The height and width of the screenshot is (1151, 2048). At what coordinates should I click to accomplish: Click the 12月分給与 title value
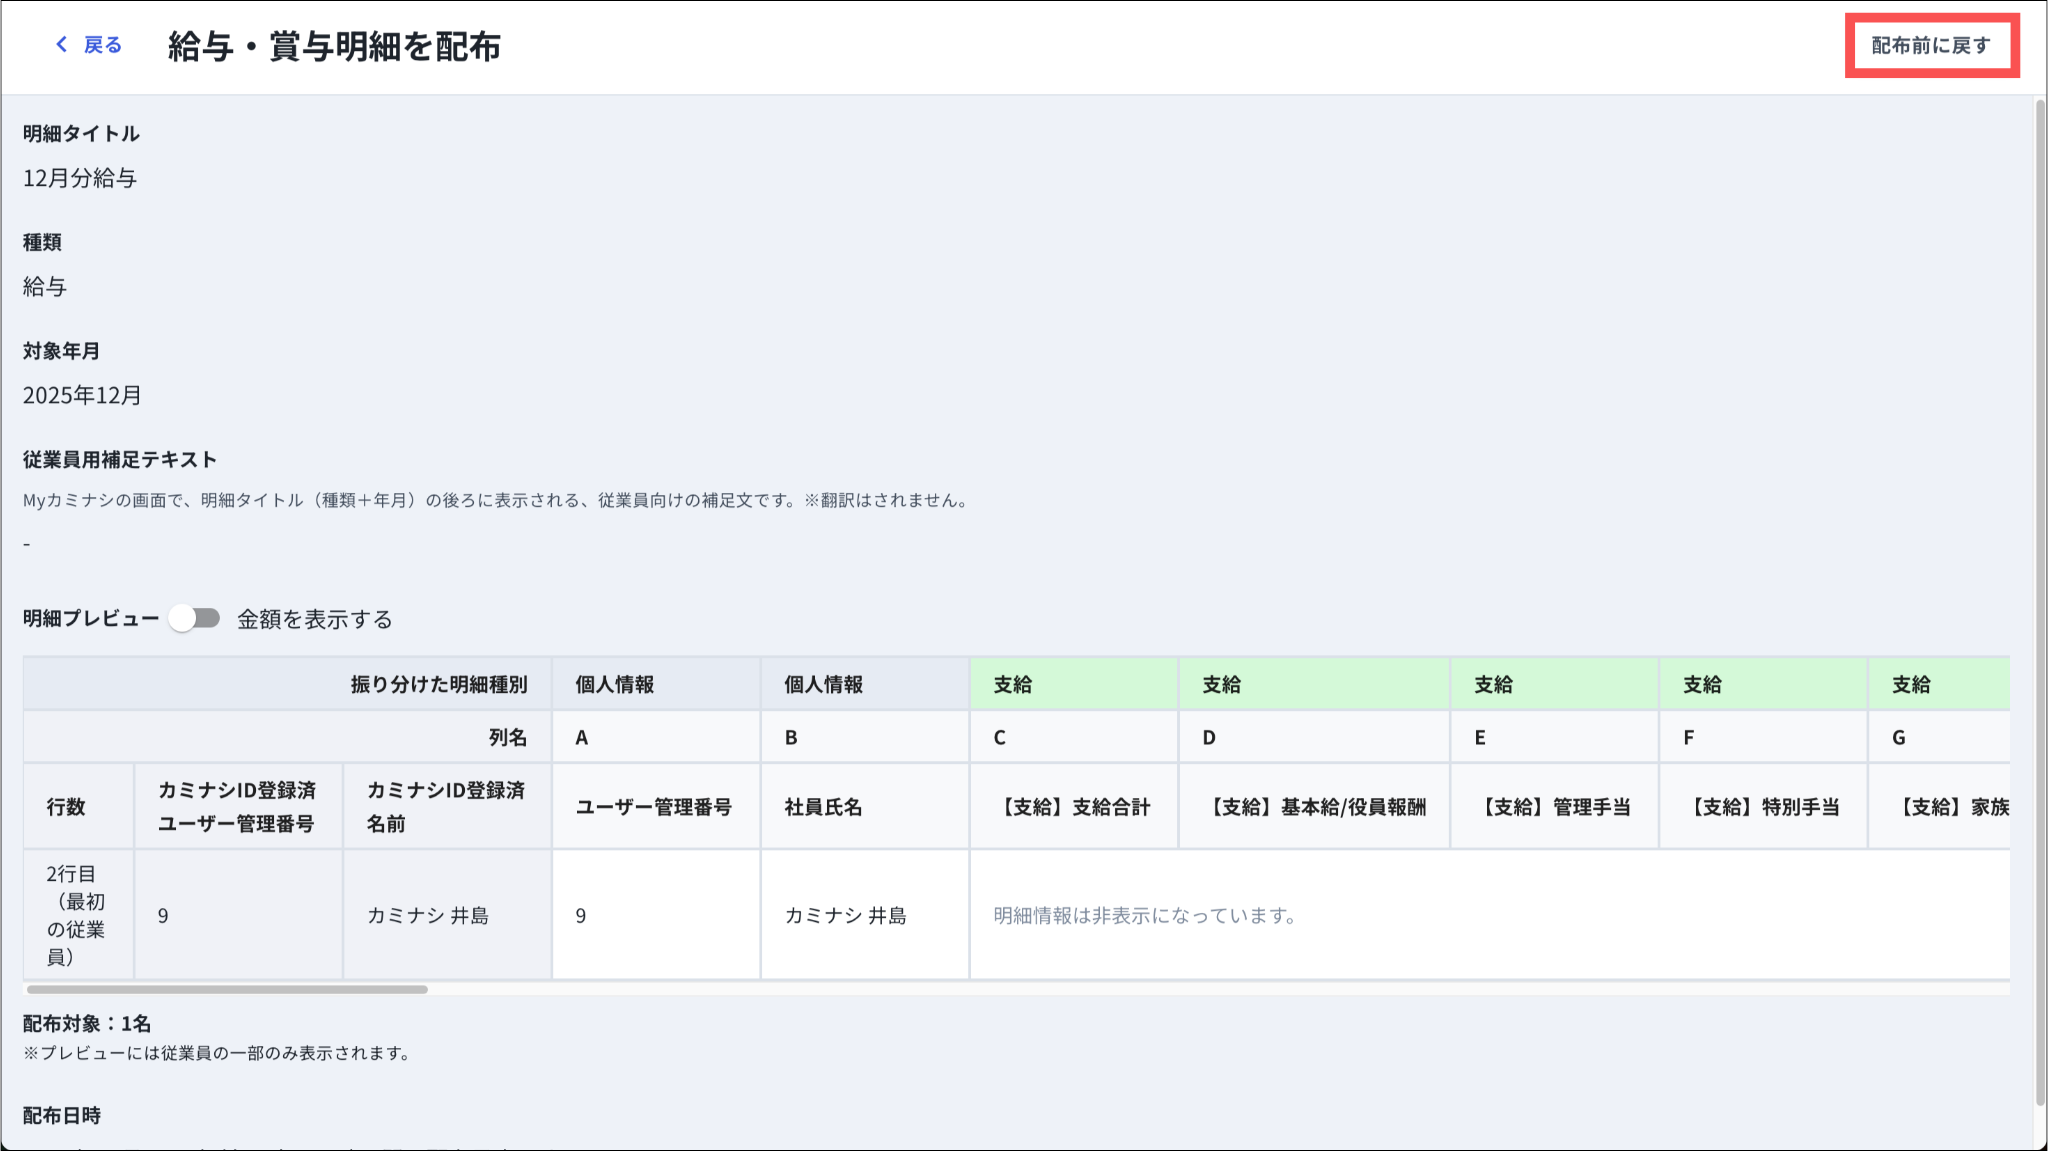point(80,178)
